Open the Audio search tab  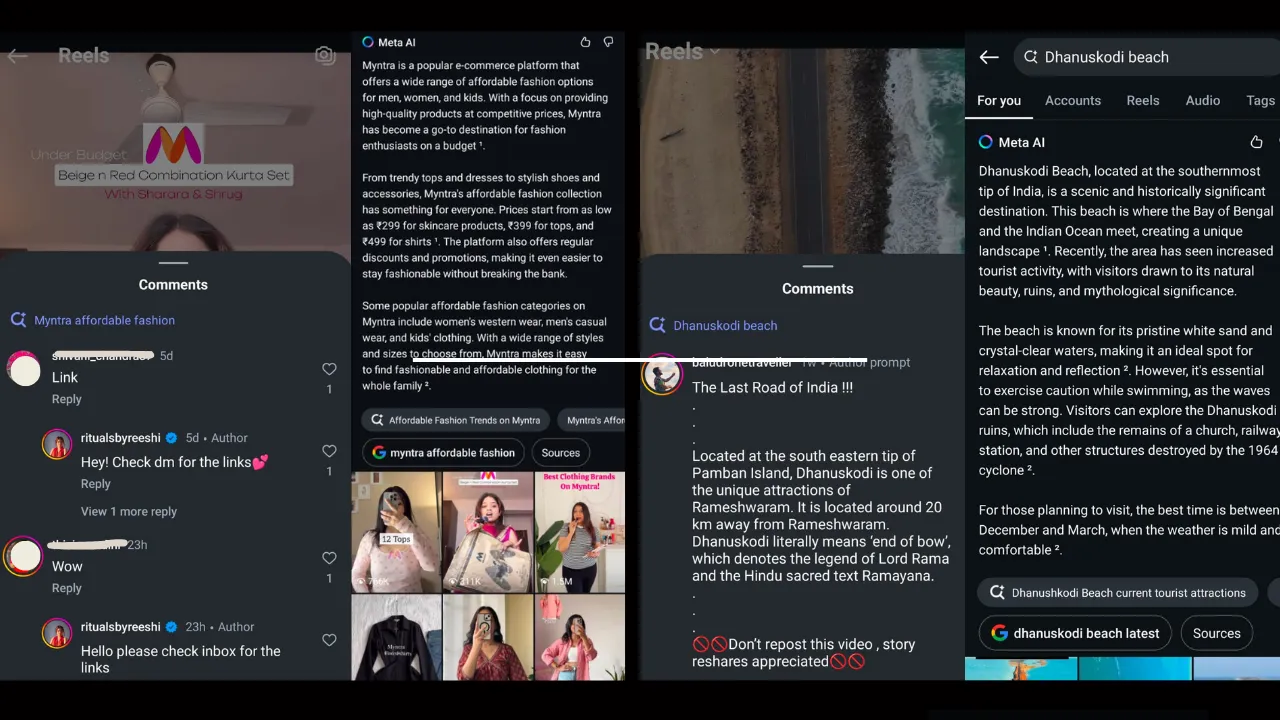(x=1203, y=100)
